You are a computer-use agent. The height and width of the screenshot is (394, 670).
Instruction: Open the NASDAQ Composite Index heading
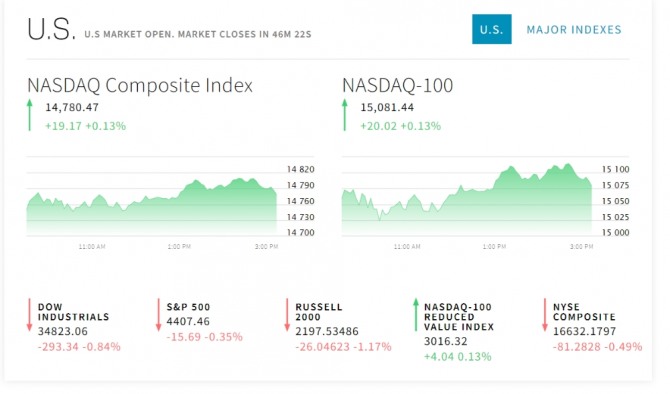click(140, 85)
